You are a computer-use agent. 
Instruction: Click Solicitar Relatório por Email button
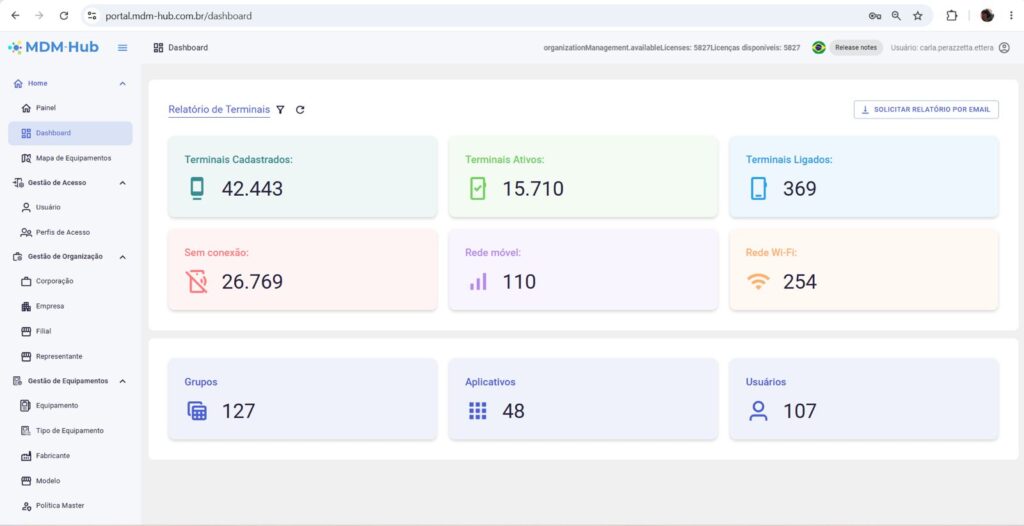pos(926,110)
